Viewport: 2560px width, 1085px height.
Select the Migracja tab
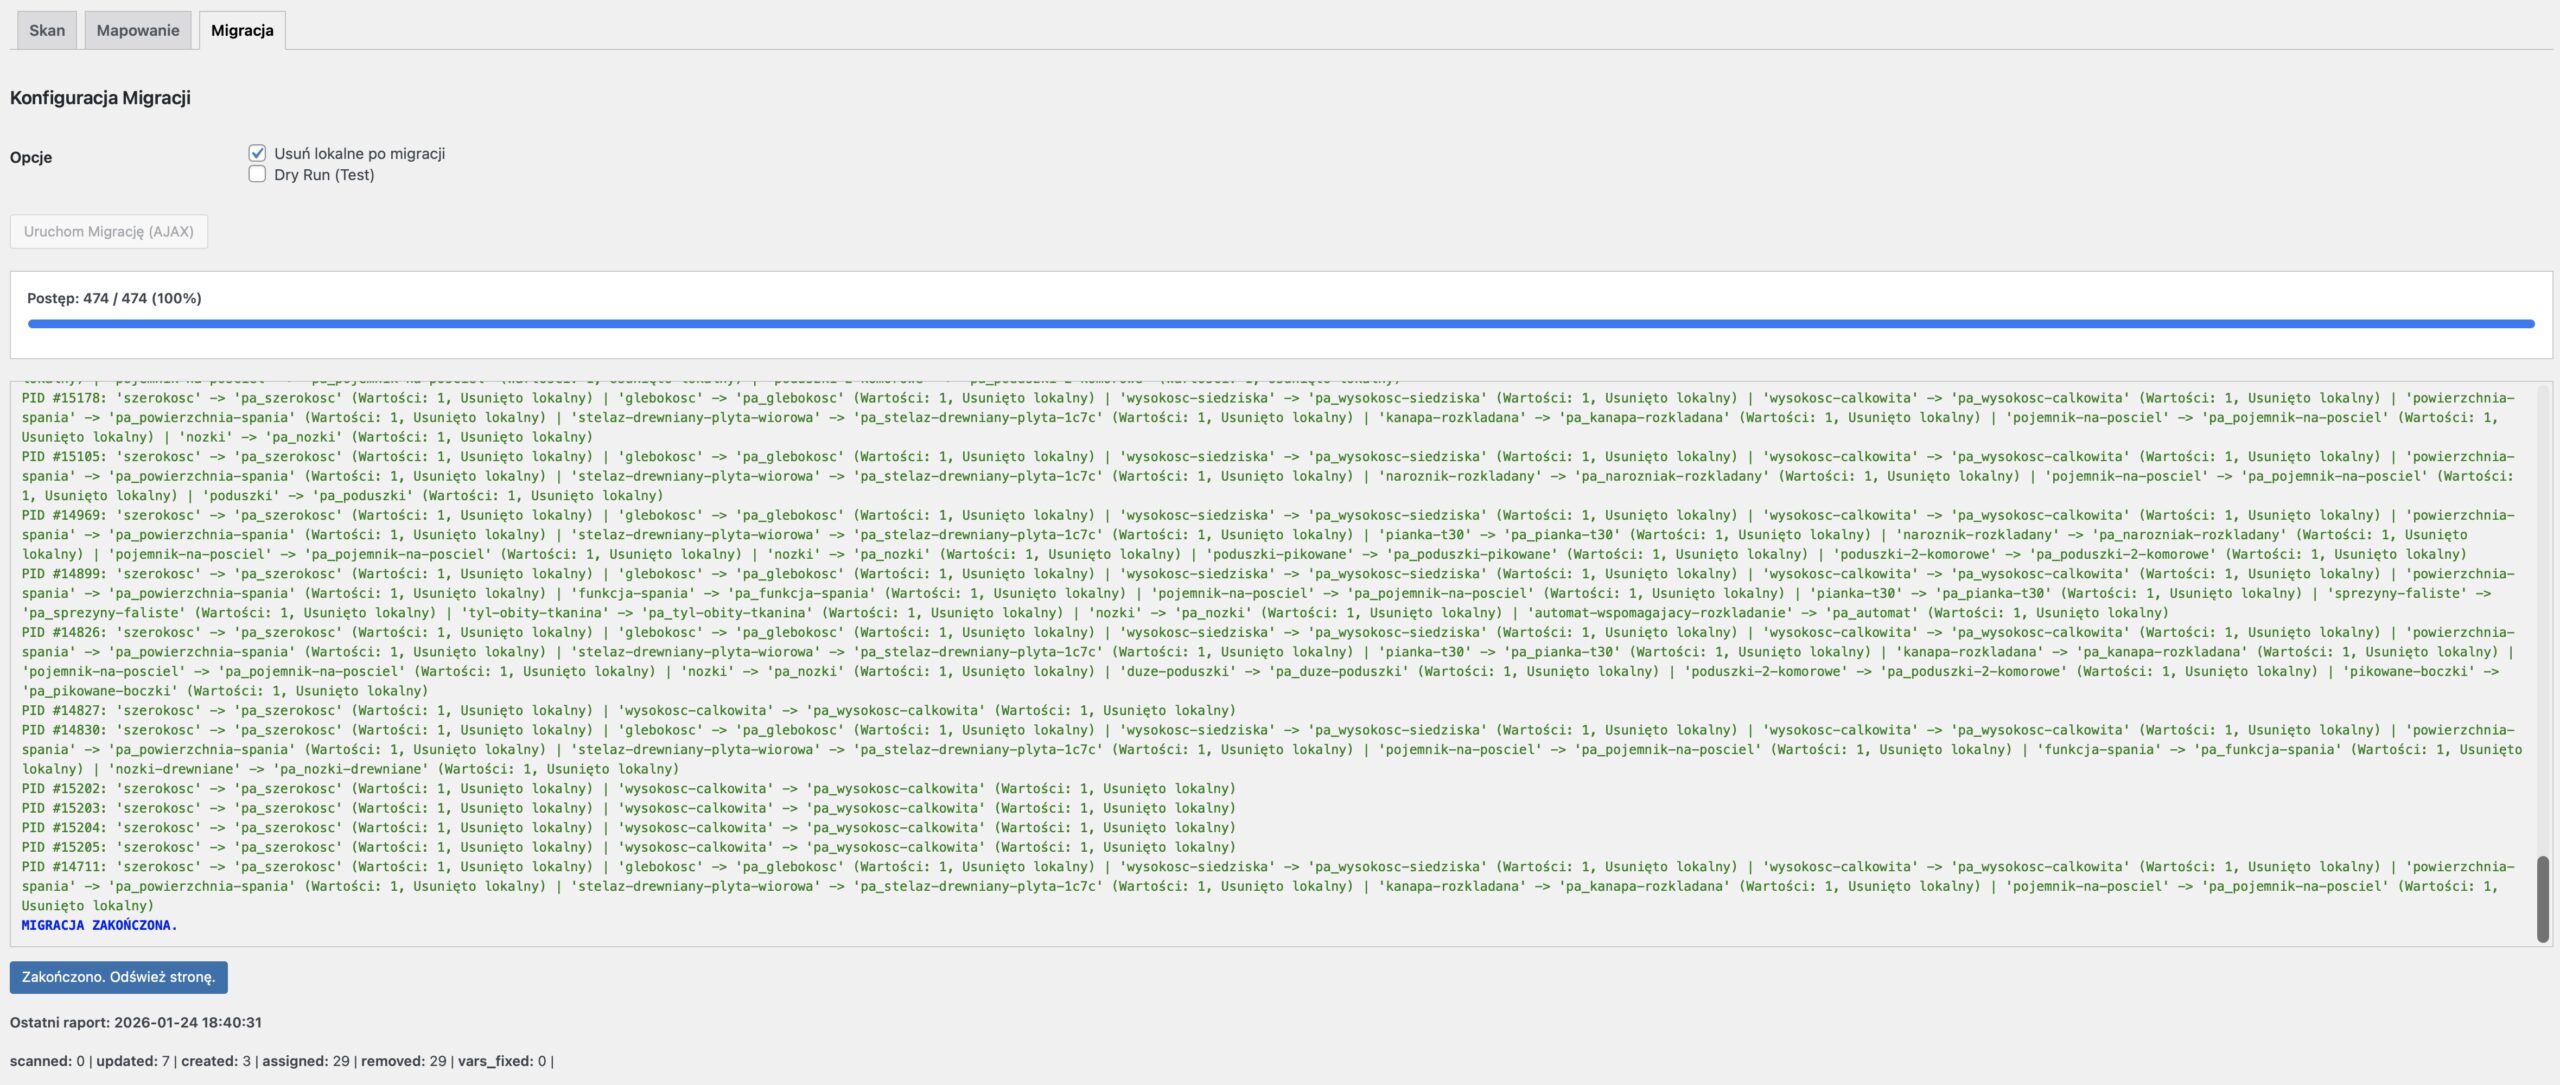(242, 30)
